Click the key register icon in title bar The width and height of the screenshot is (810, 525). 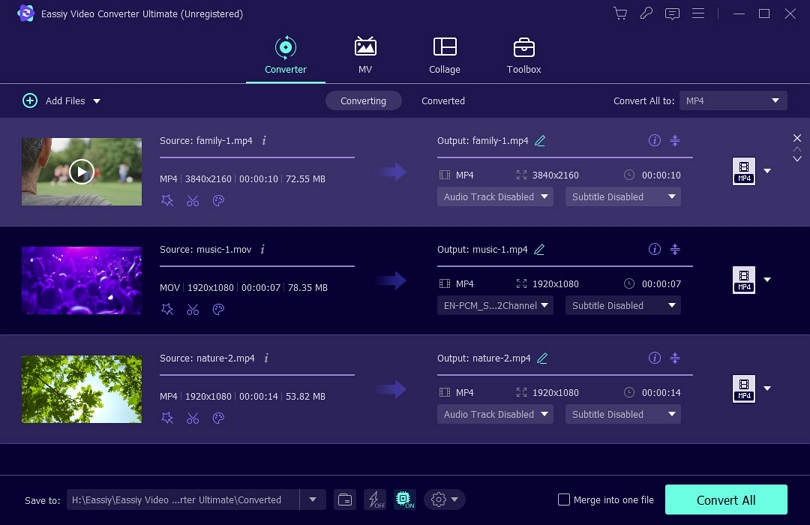646,14
